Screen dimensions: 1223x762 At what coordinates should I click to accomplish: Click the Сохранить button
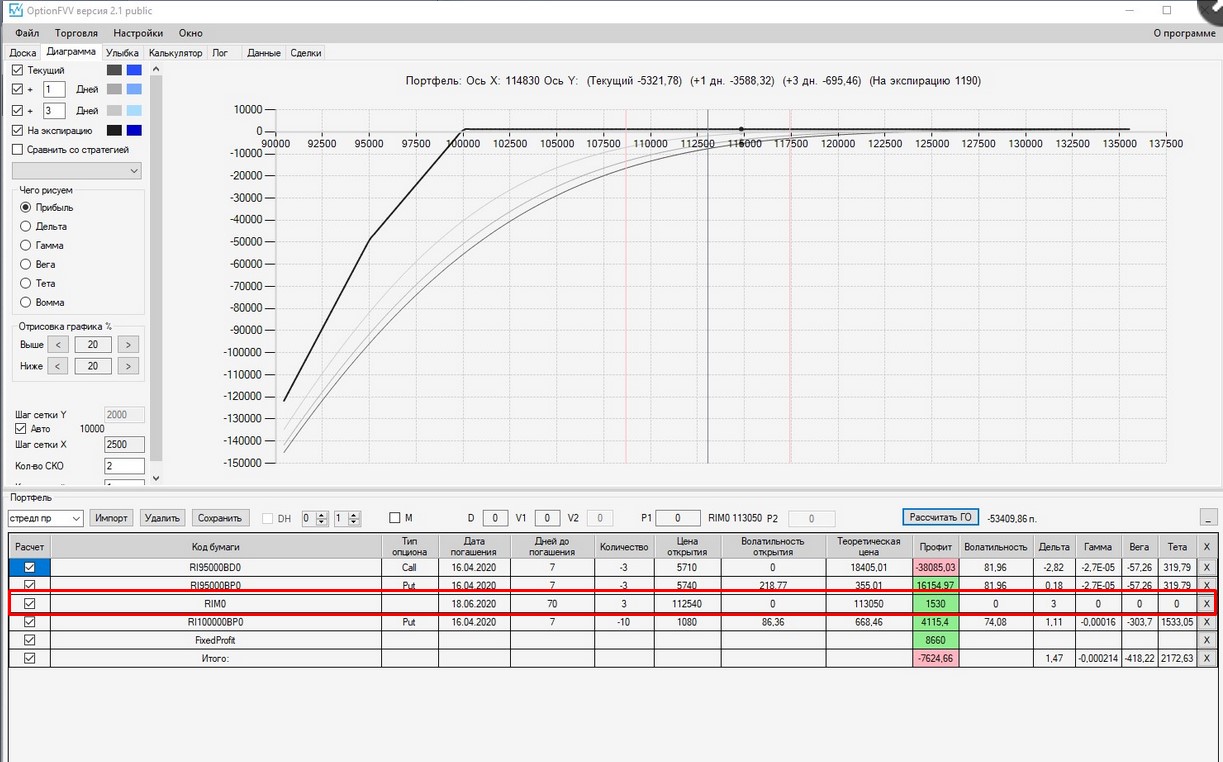220,518
